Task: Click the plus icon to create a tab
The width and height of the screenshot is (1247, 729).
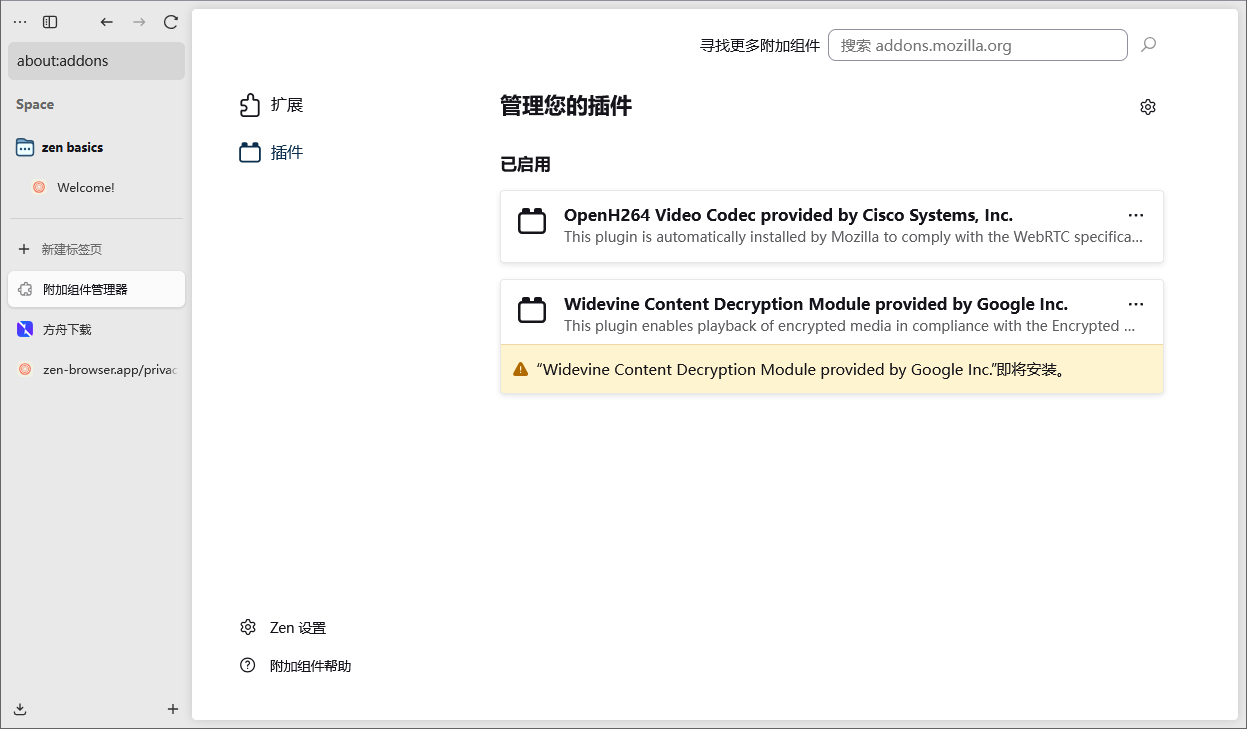Action: 172,708
